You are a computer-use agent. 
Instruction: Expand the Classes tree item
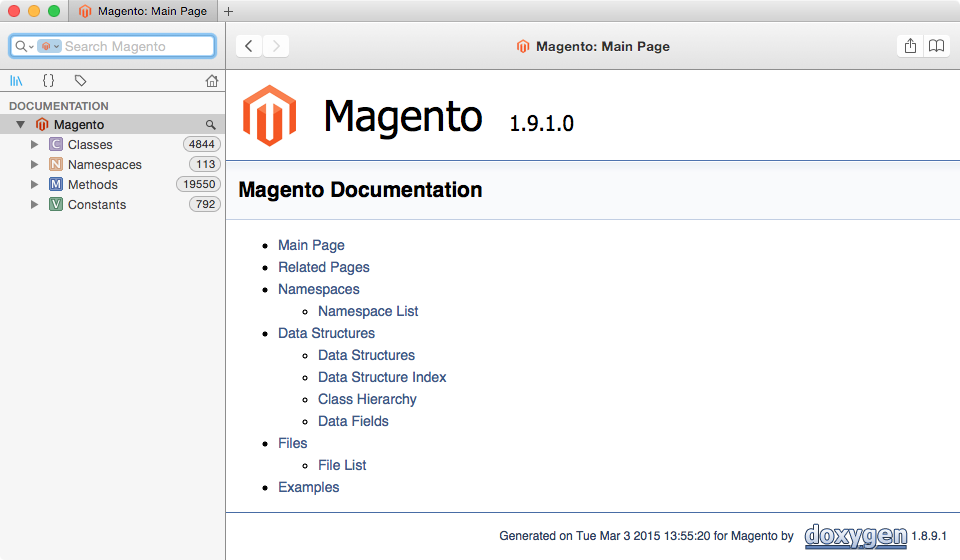pyautogui.click(x=34, y=144)
